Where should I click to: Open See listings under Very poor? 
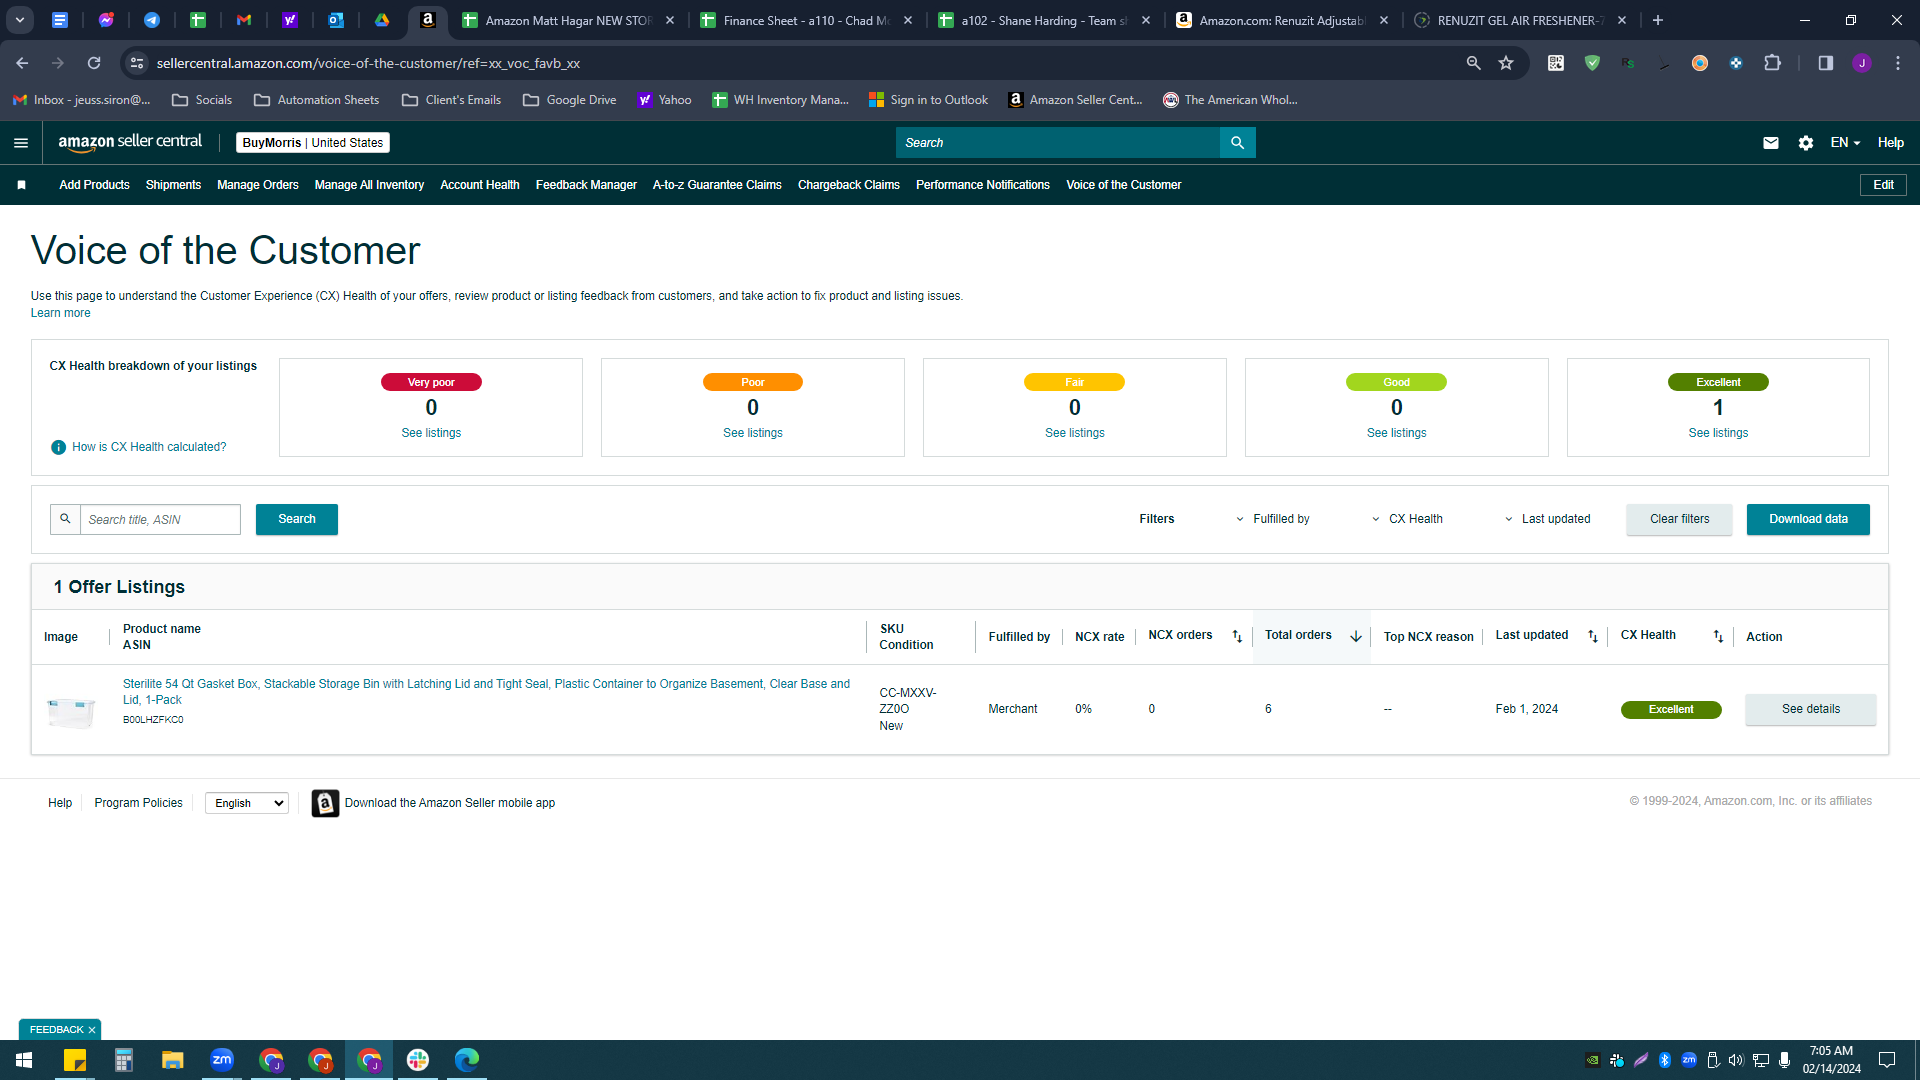pos(431,433)
